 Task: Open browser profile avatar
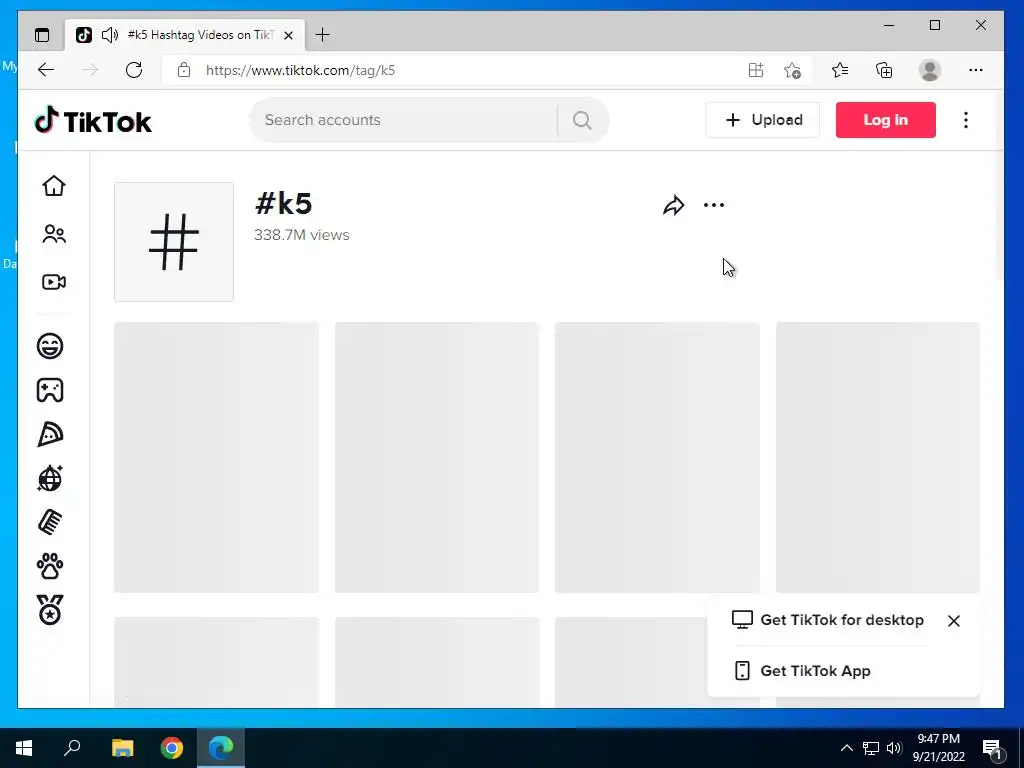929,70
